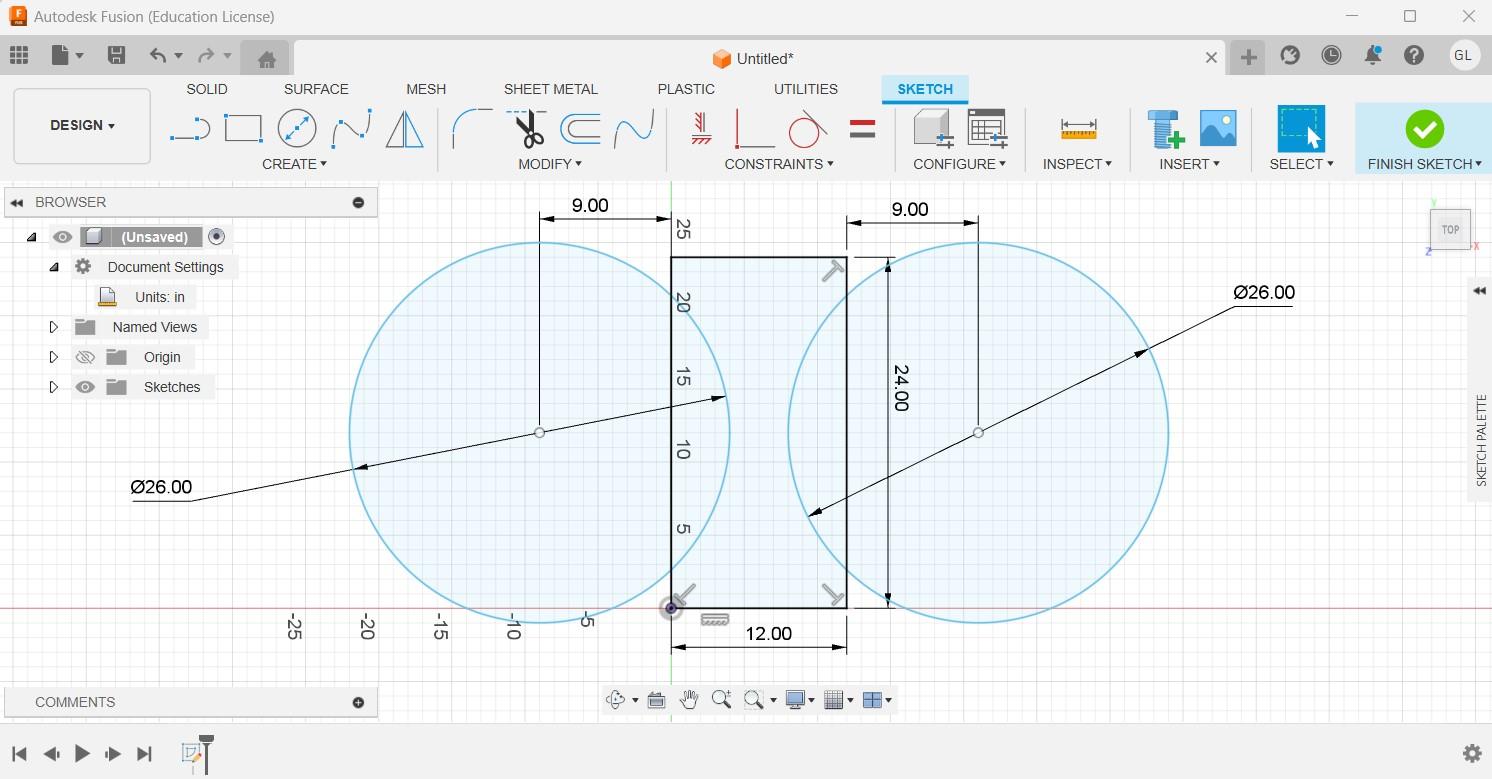Select the Measure tool
The width and height of the screenshot is (1492, 779).
click(x=1078, y=129)
